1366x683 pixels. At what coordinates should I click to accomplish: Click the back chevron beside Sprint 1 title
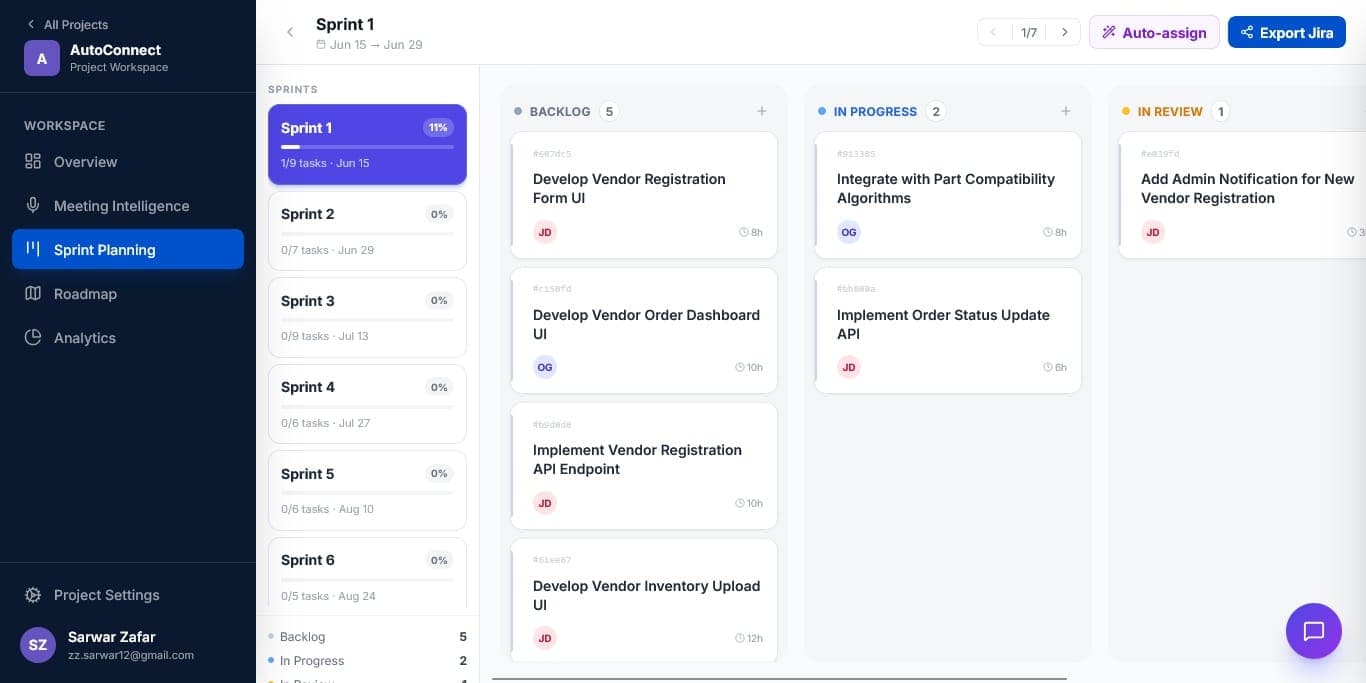(x=290, y=32)
